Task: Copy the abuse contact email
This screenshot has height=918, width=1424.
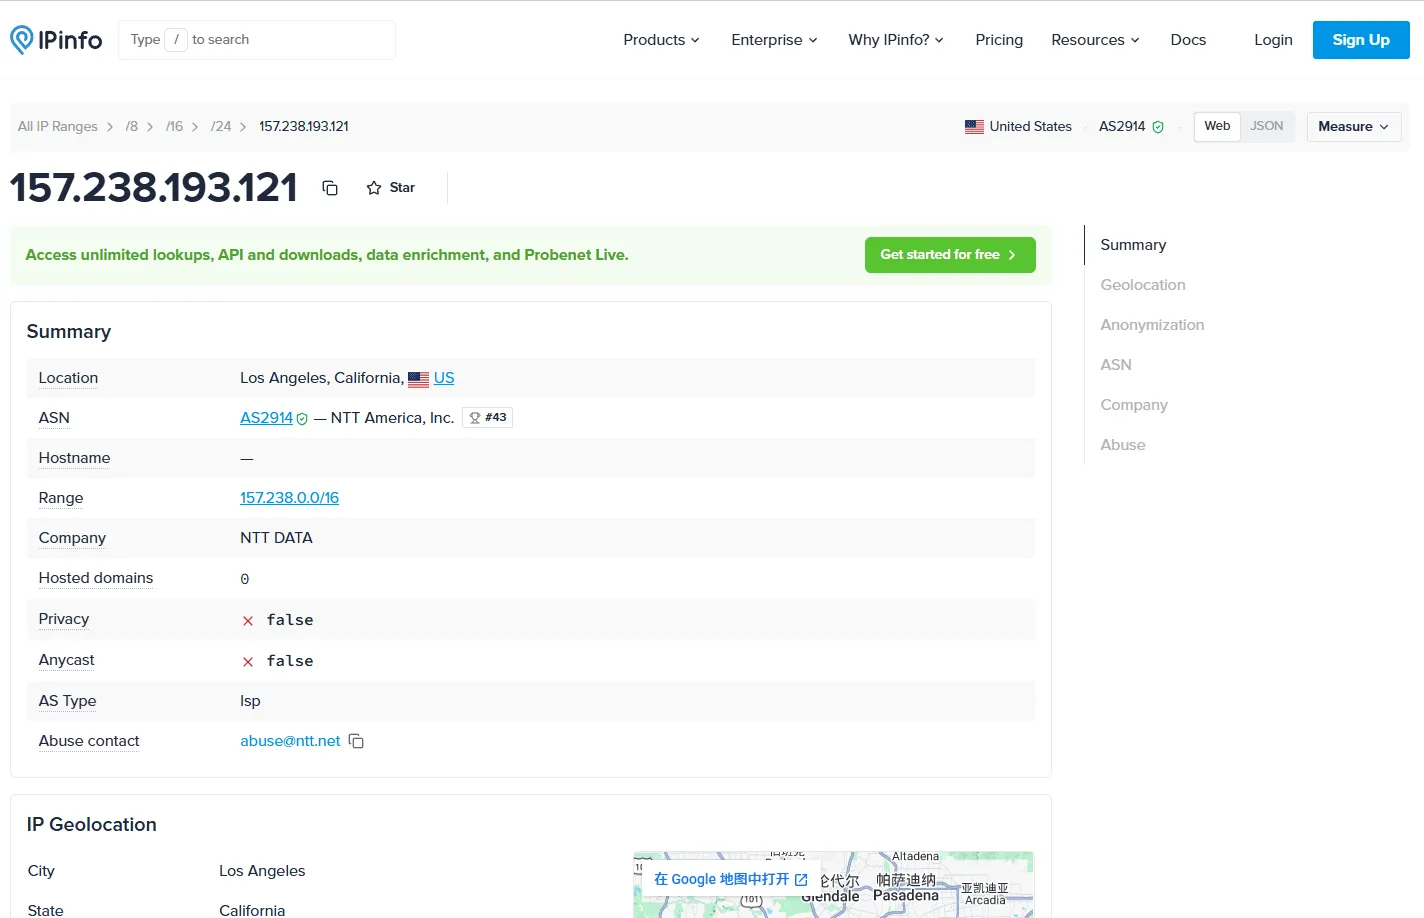Action: pos(356,741)
